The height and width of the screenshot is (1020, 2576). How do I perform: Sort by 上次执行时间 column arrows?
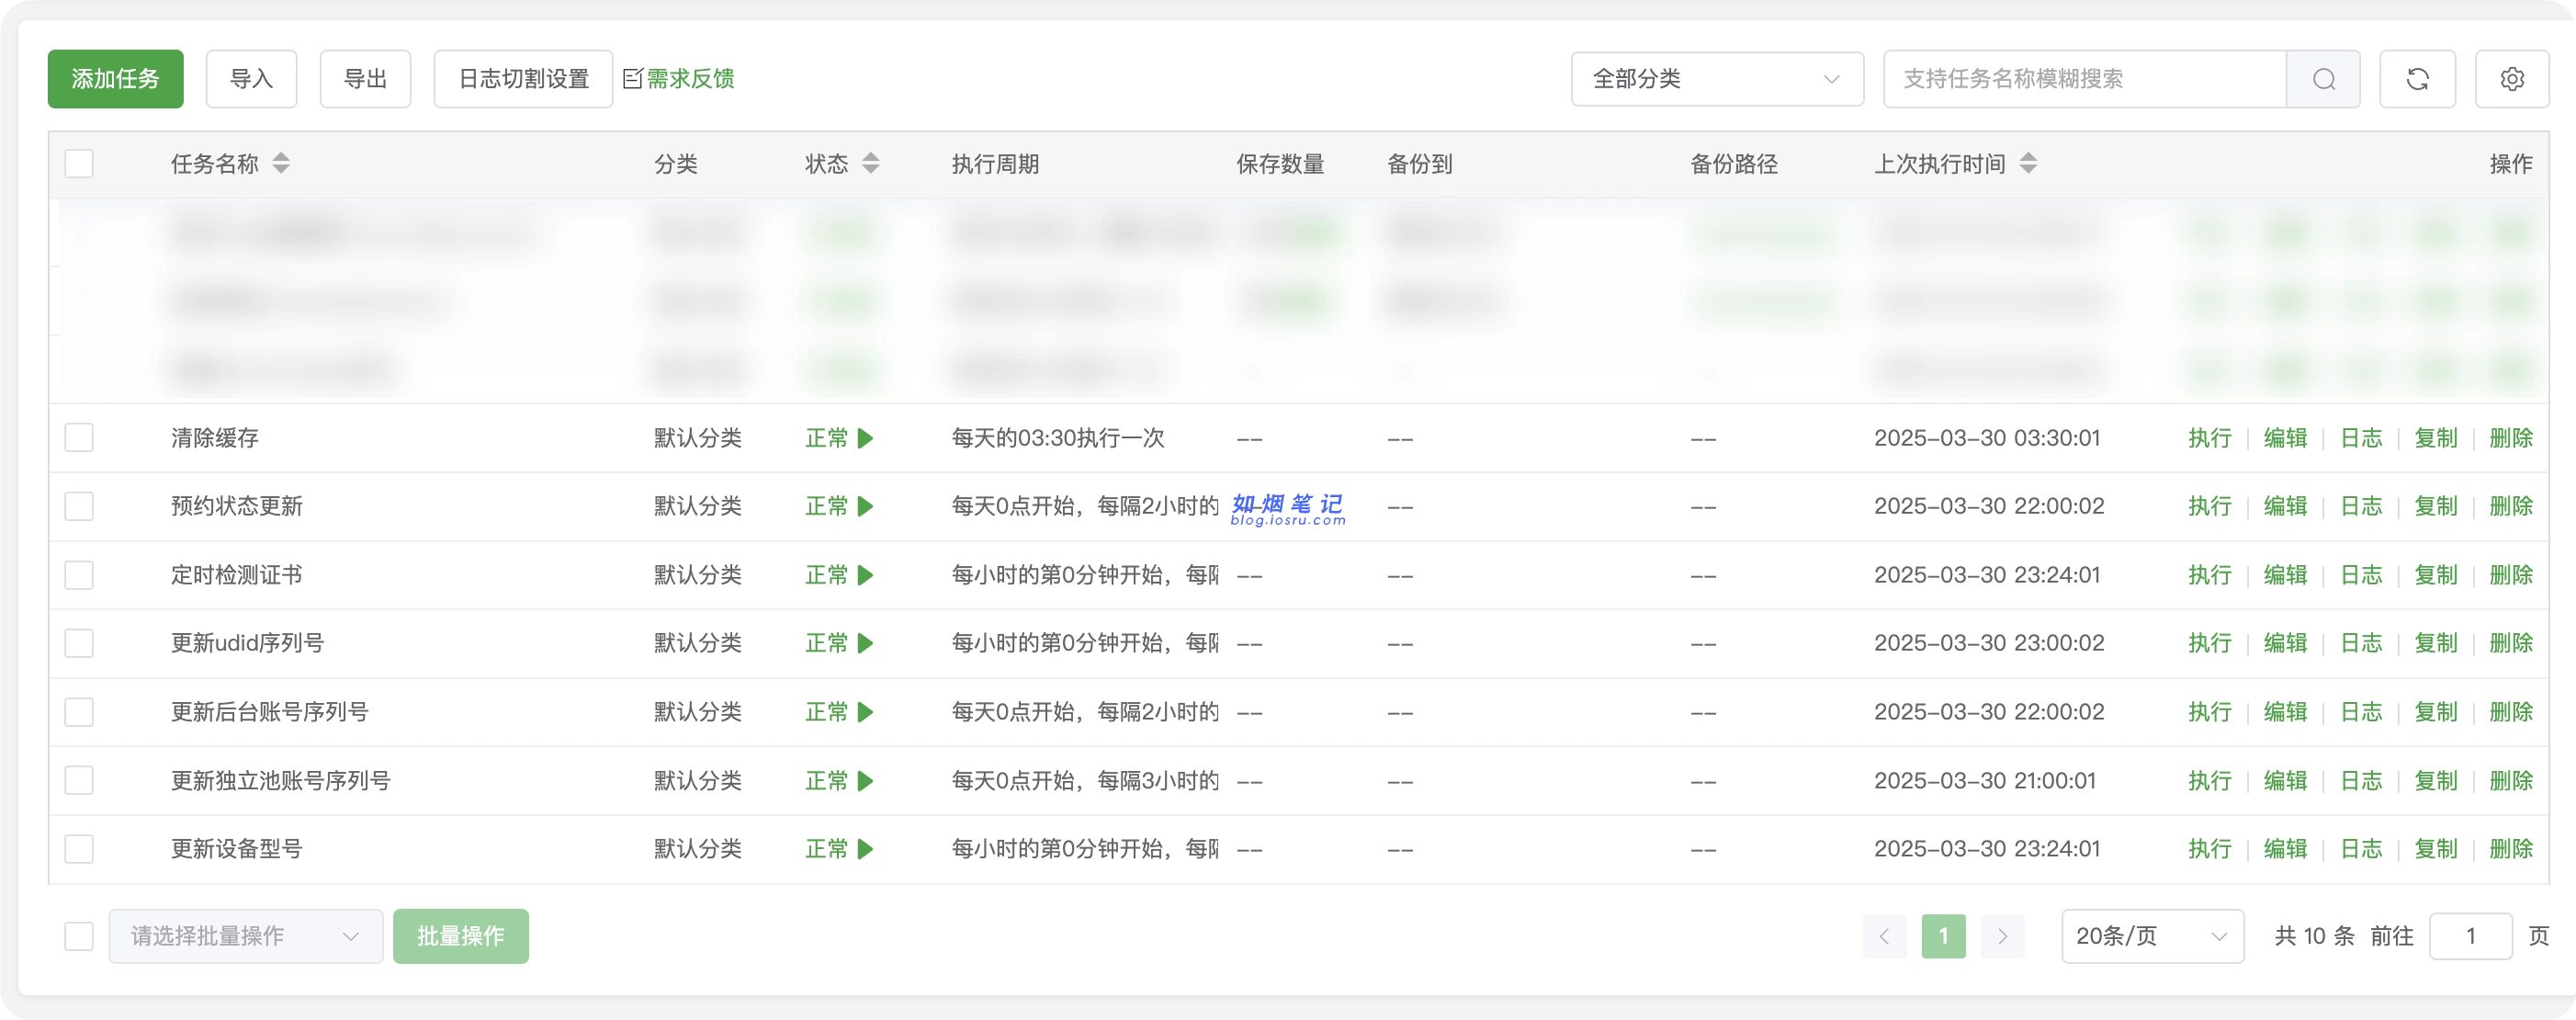[x=2028, y=163]
